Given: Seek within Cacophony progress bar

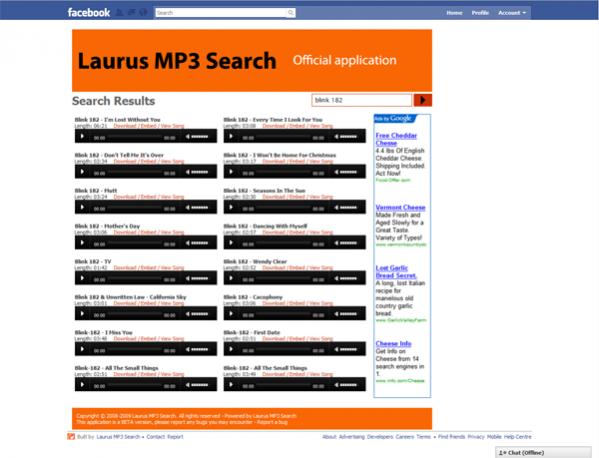Looking at the screenshot, I should pyautogui.click(x=283, y=314).
